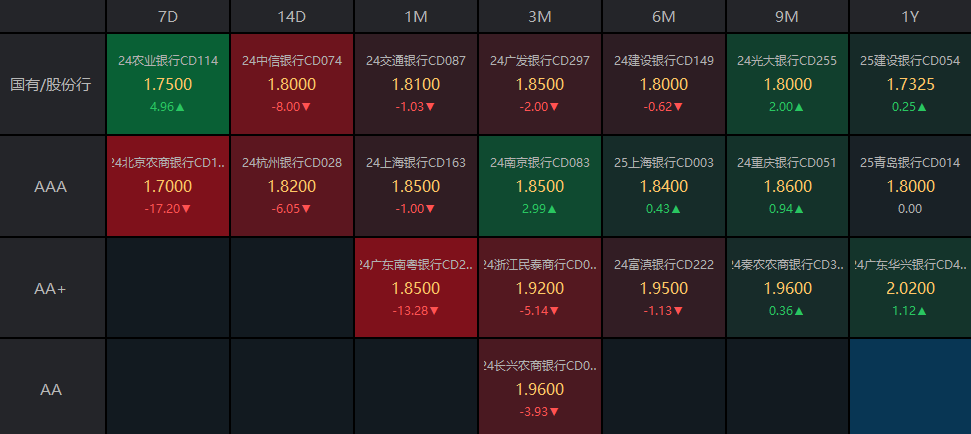Open the 24重庆银行CD051 quote cell
Image resolution: width=971 pixels, height=434 pixels.
[787, 186]
